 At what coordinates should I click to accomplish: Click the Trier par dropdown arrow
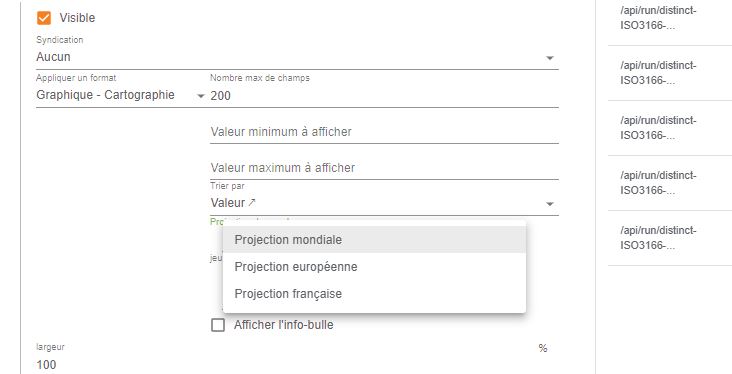[550, 204]
